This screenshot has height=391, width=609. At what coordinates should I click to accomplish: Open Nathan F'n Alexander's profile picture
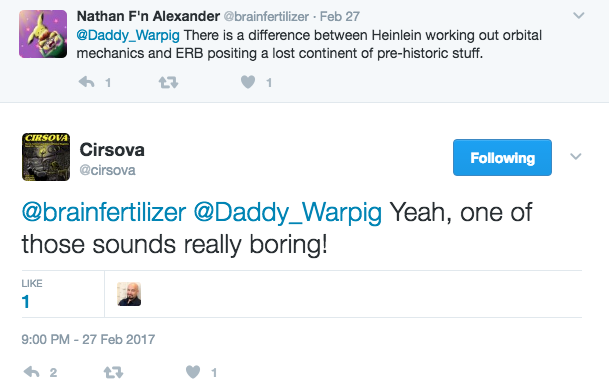point(43,34)
